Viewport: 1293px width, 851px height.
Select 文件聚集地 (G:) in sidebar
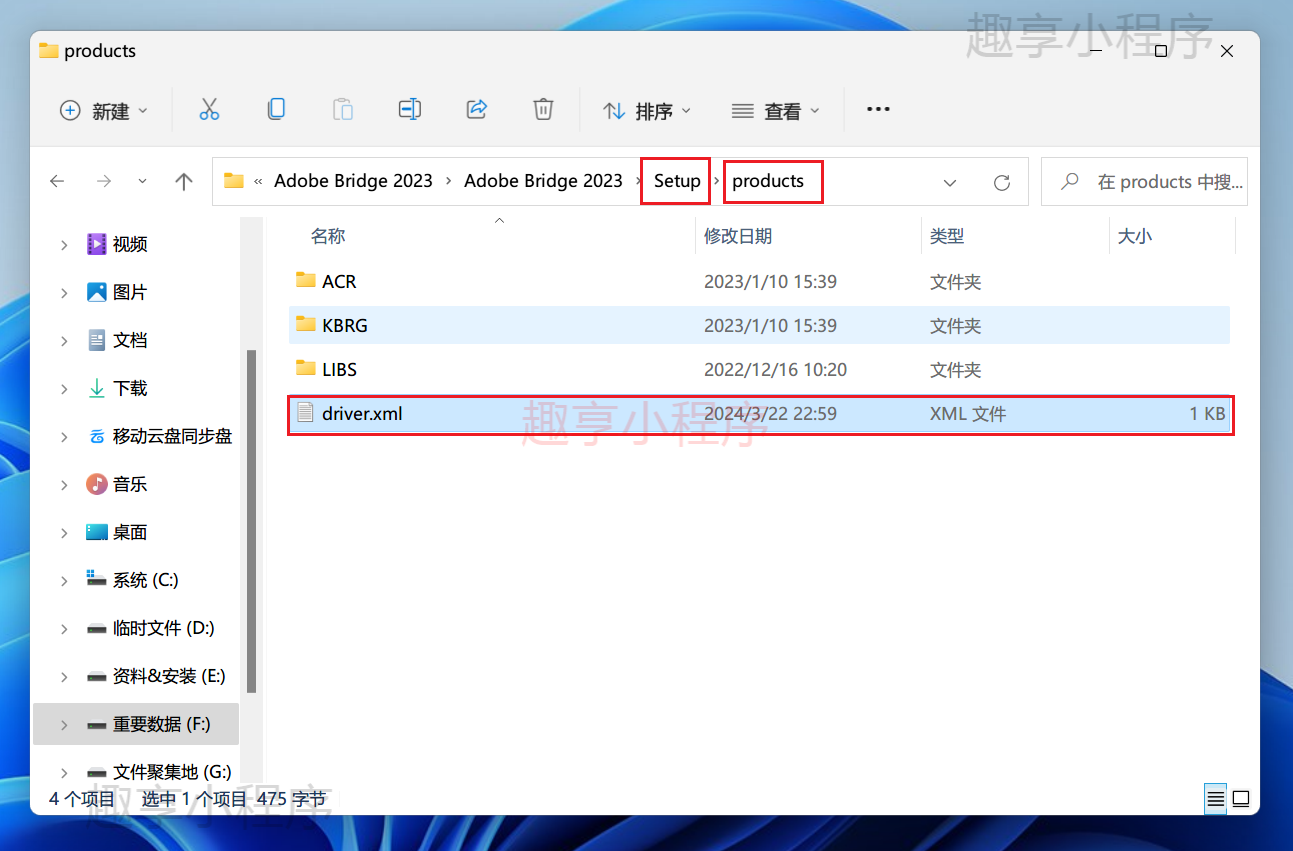point(172,772)
